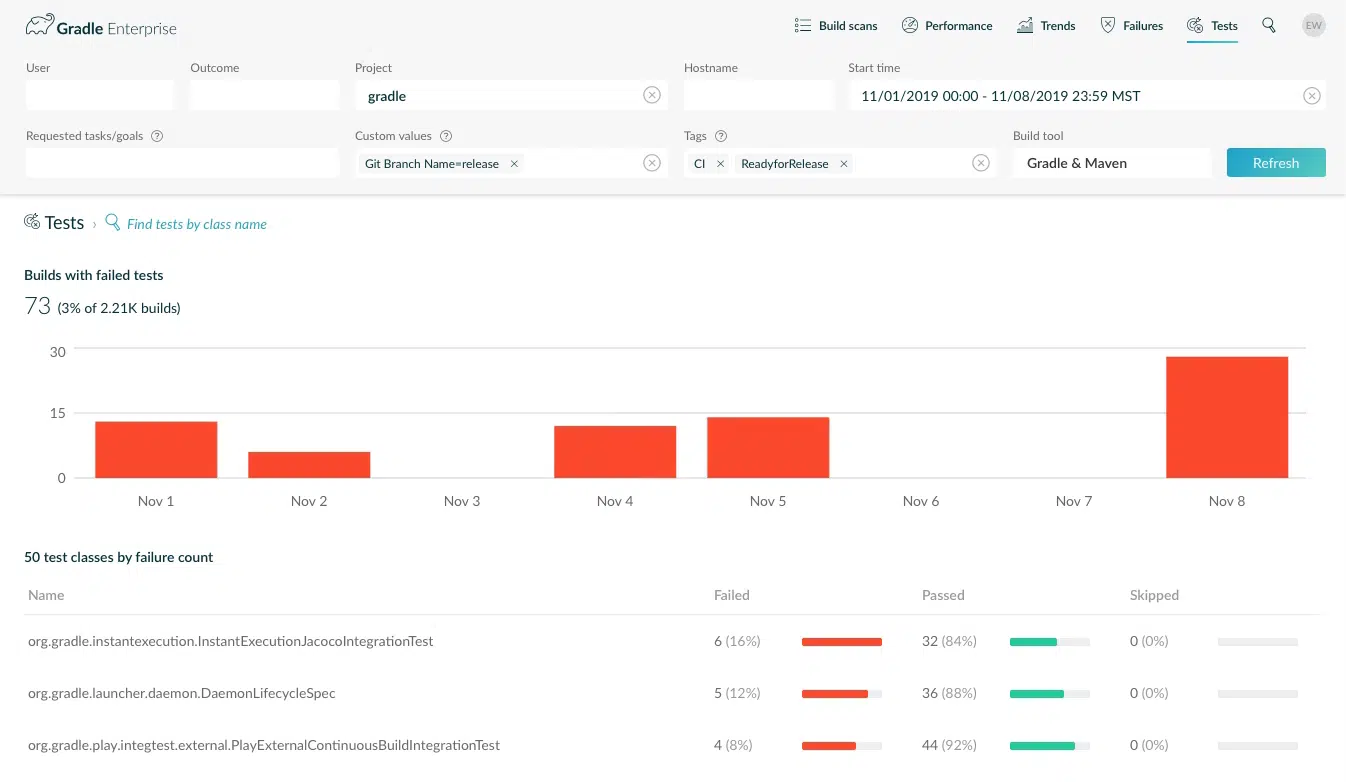Open the search magnifier icon in header

[1269, 26]
